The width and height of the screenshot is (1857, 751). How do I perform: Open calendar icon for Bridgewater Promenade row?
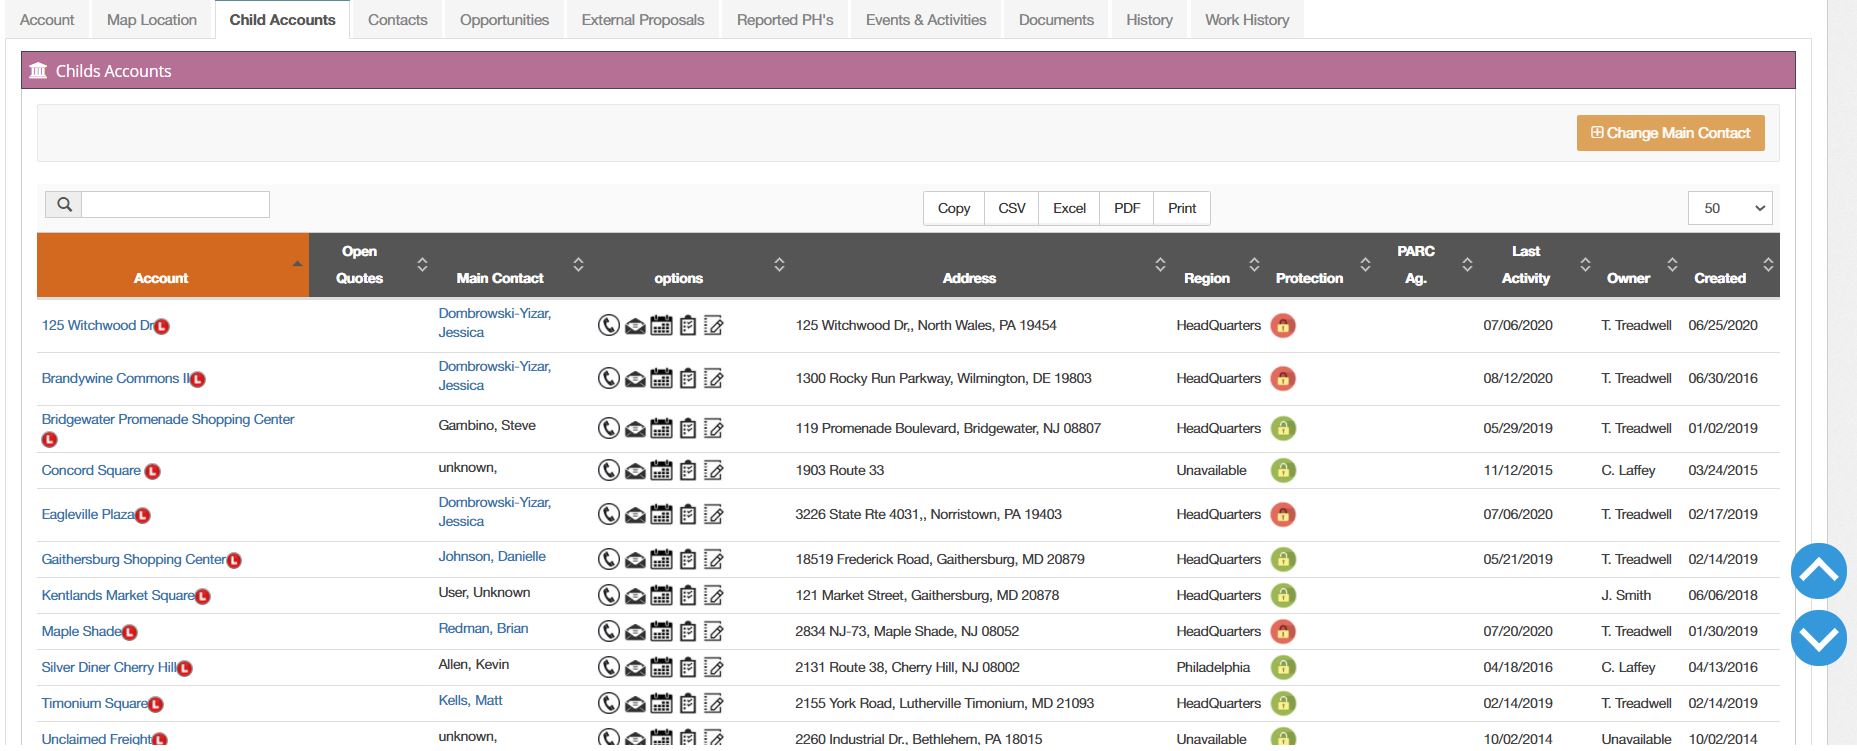661,428
